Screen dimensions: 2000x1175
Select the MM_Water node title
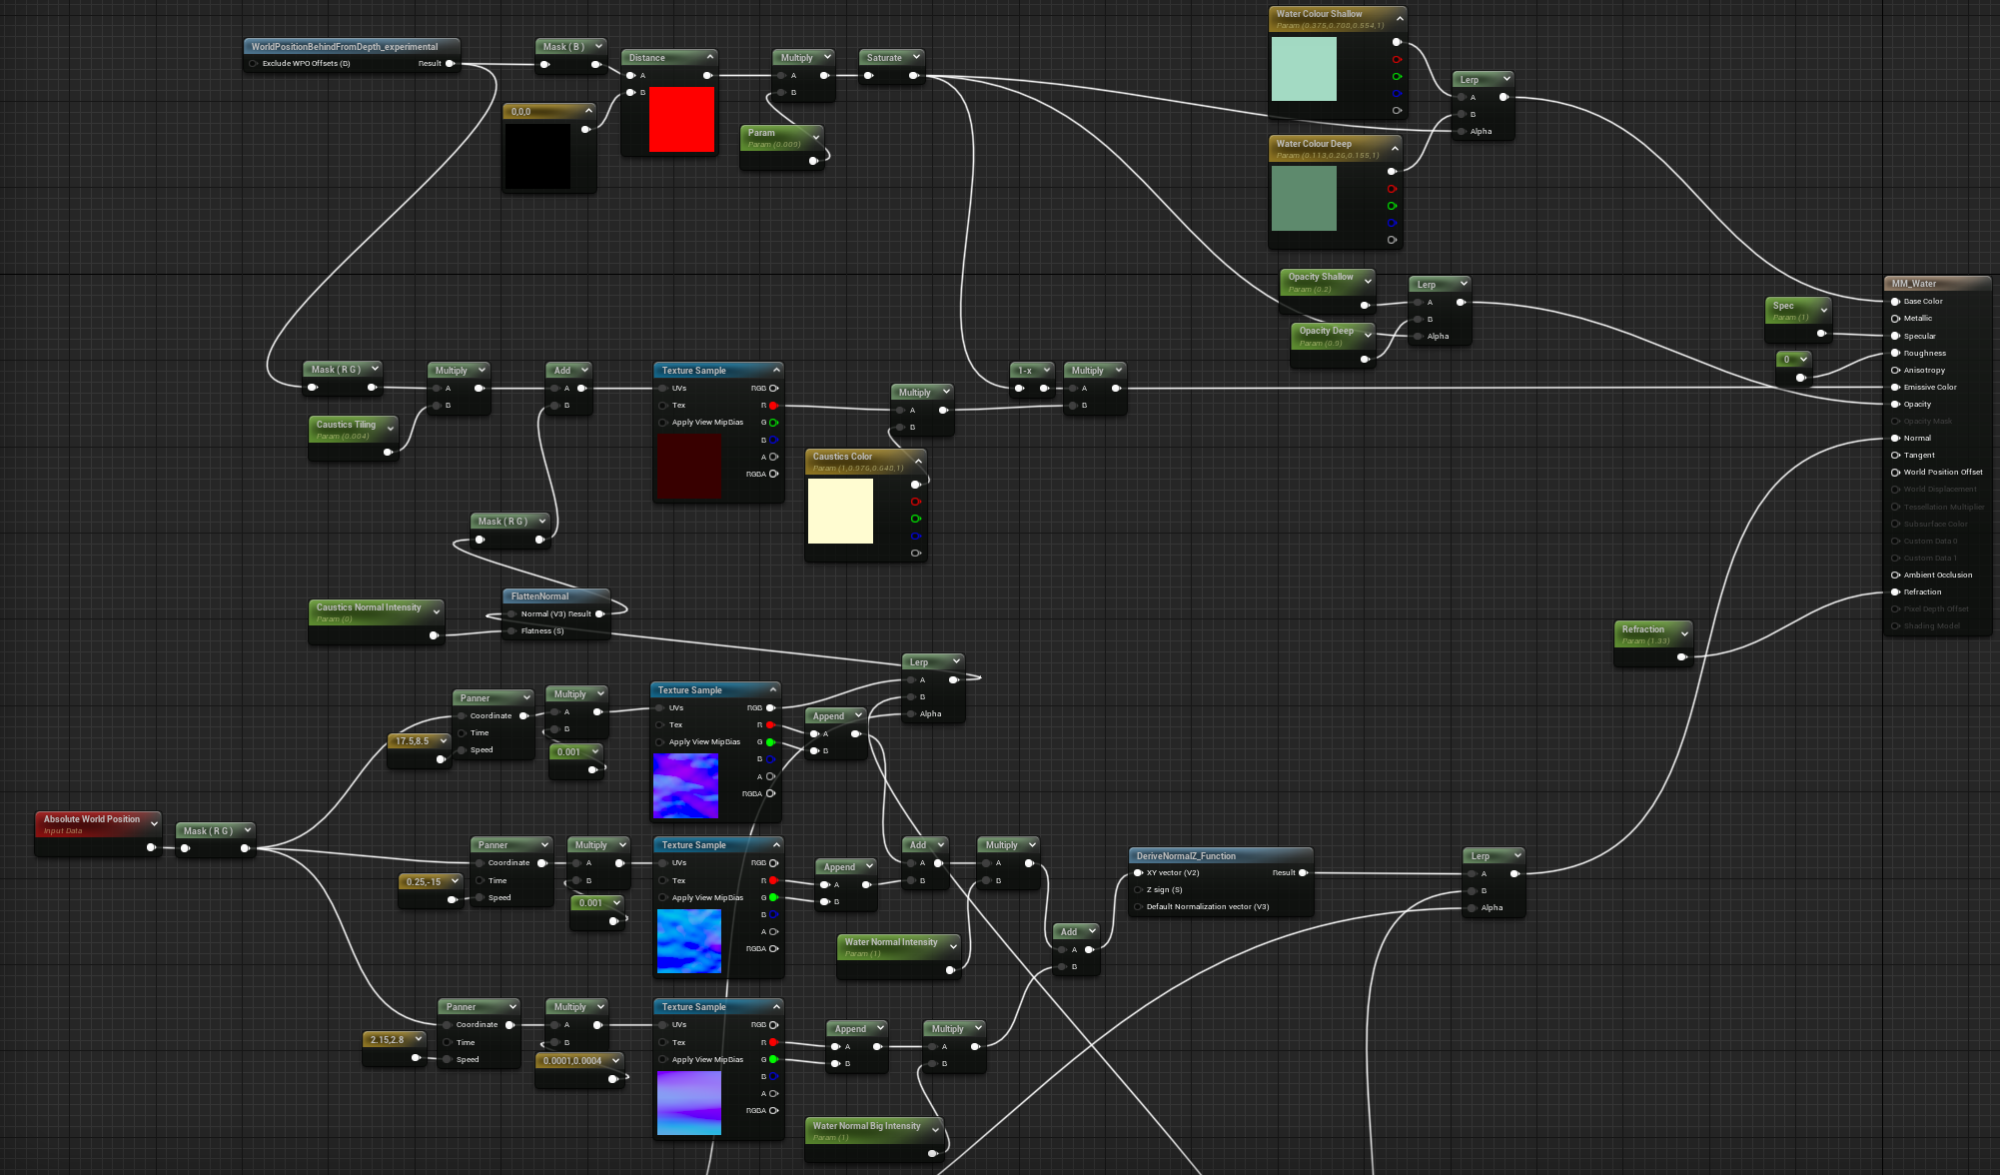point(1914,284)
